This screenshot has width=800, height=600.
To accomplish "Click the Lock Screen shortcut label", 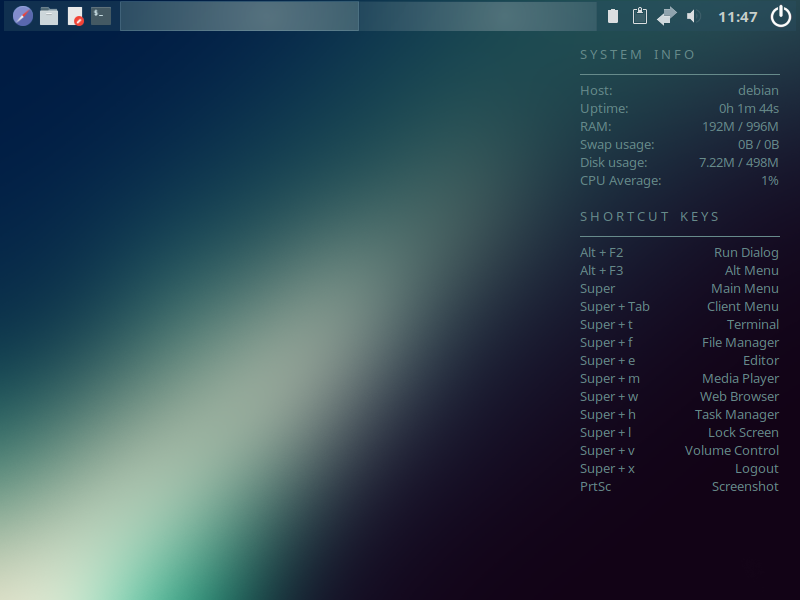I will tap(743, 433).
